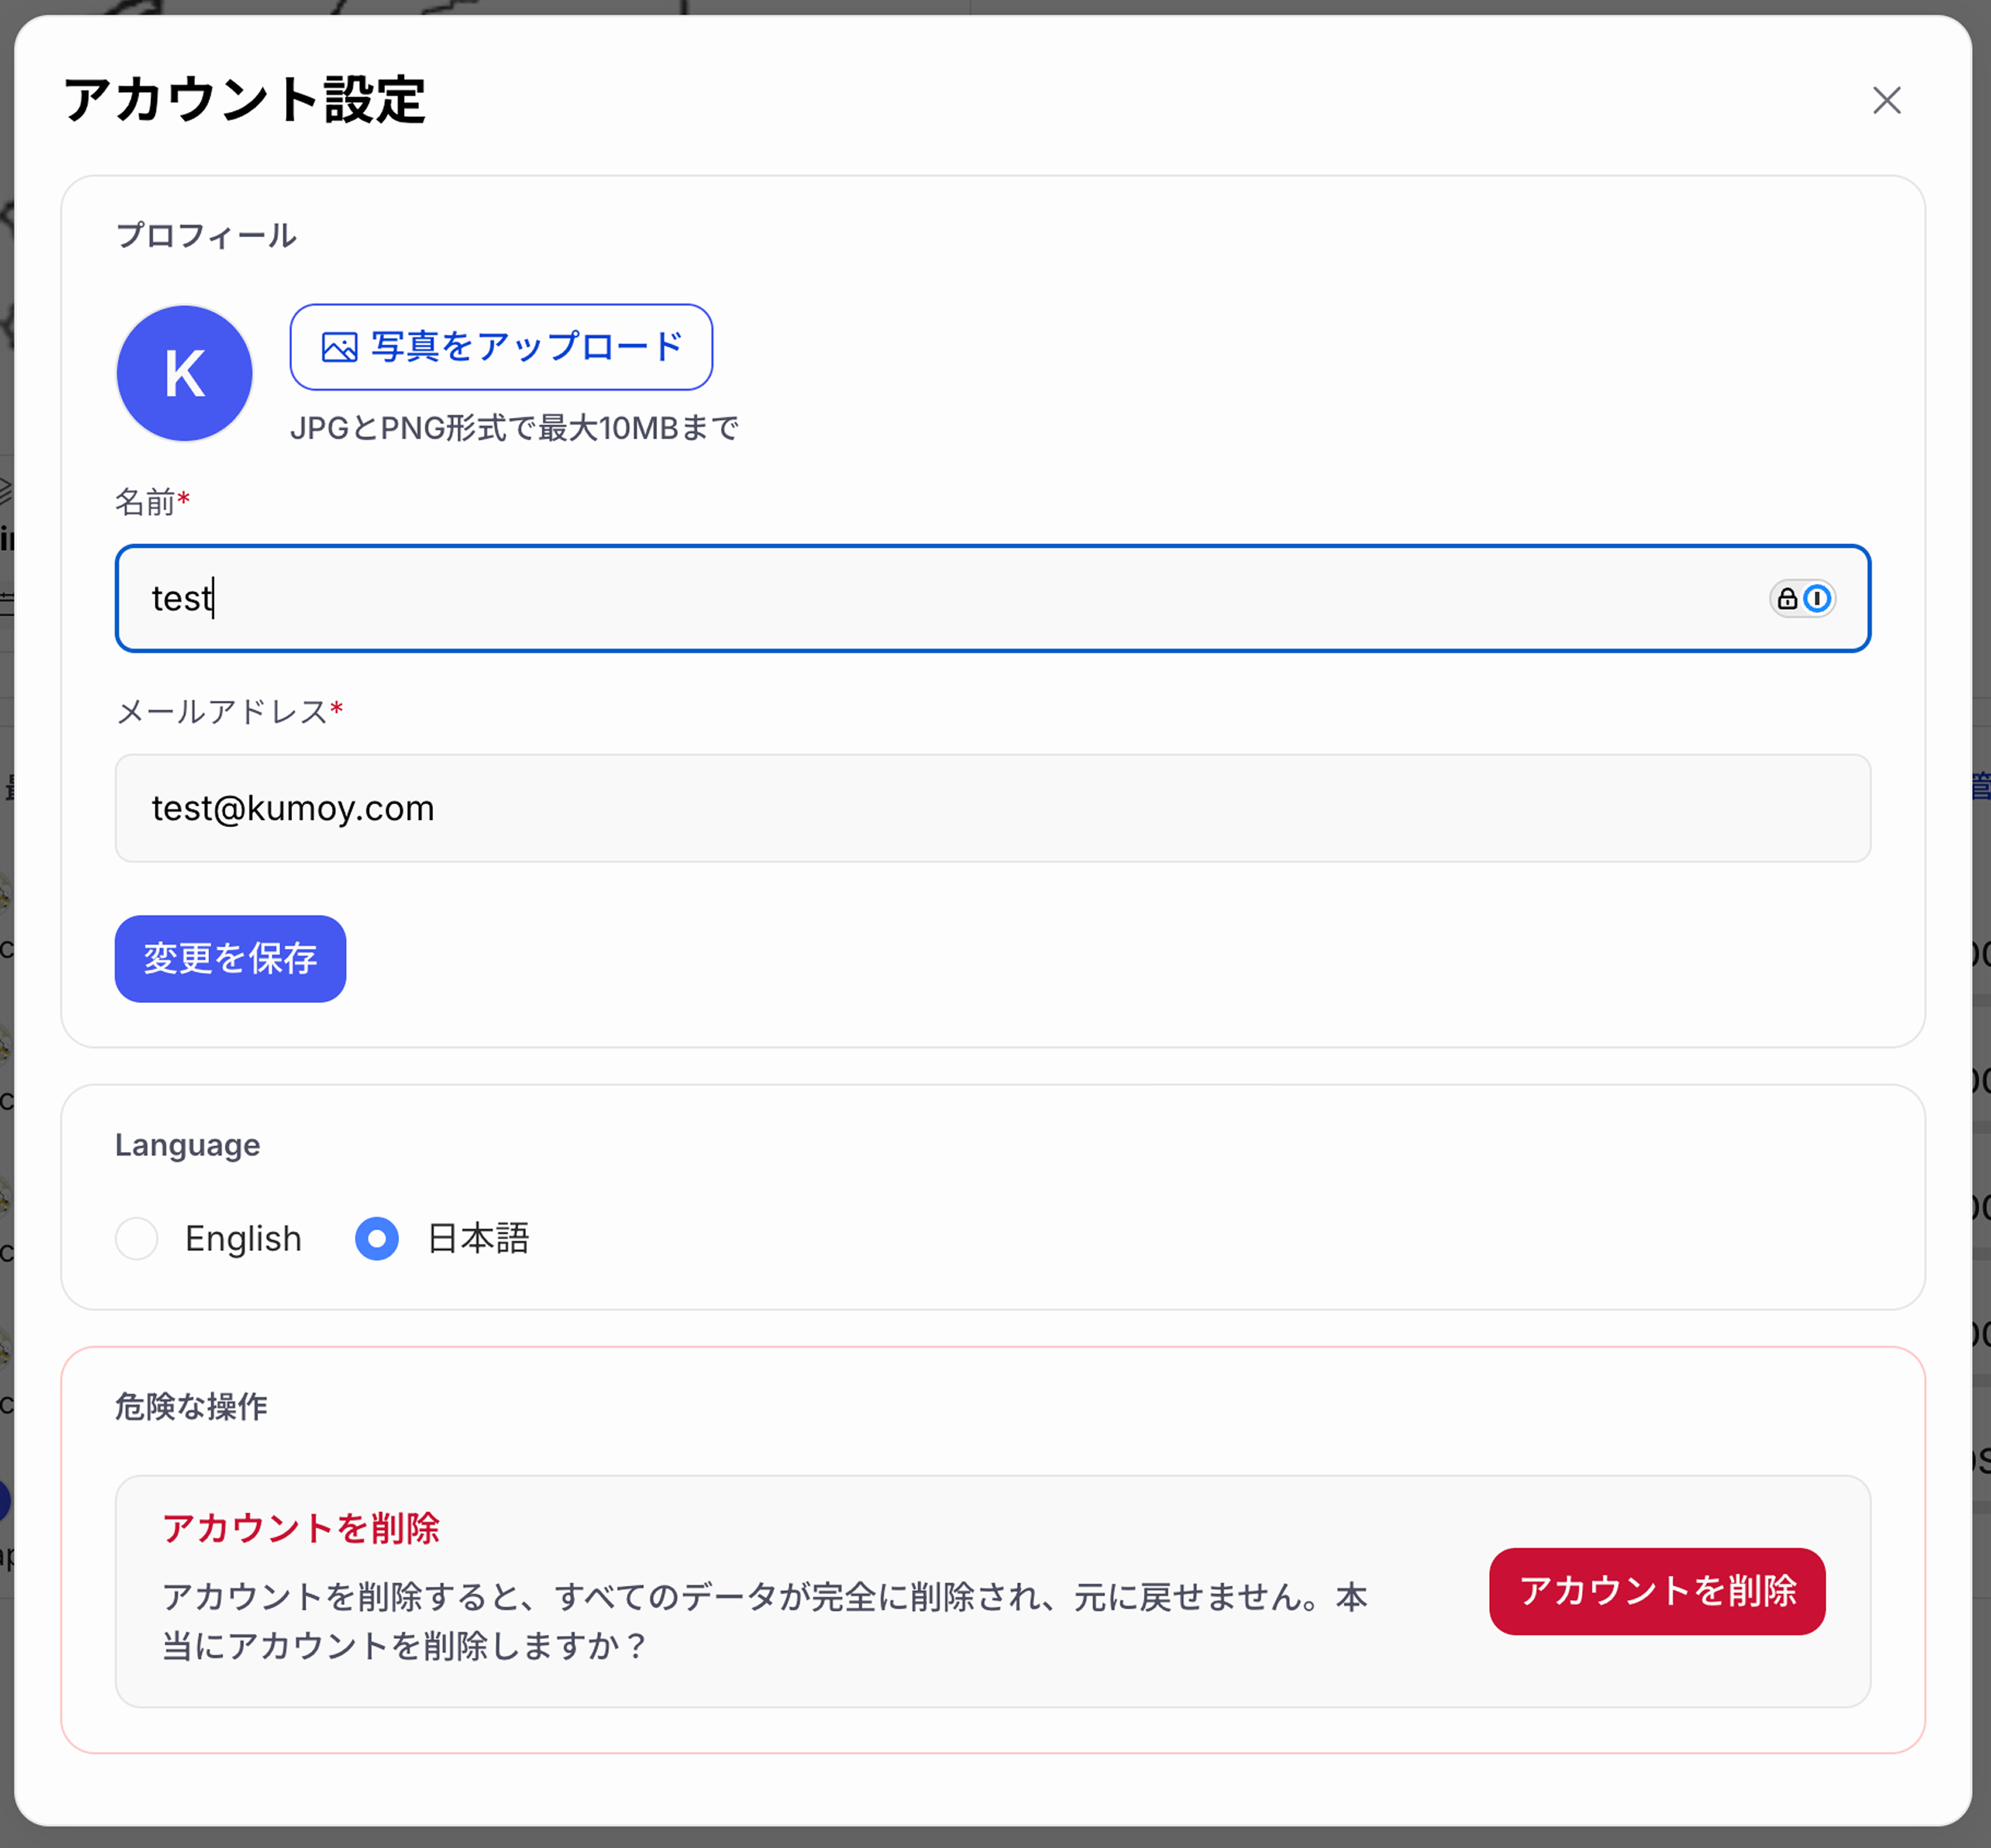Click the Language section heading

[x=187, y=1144]
